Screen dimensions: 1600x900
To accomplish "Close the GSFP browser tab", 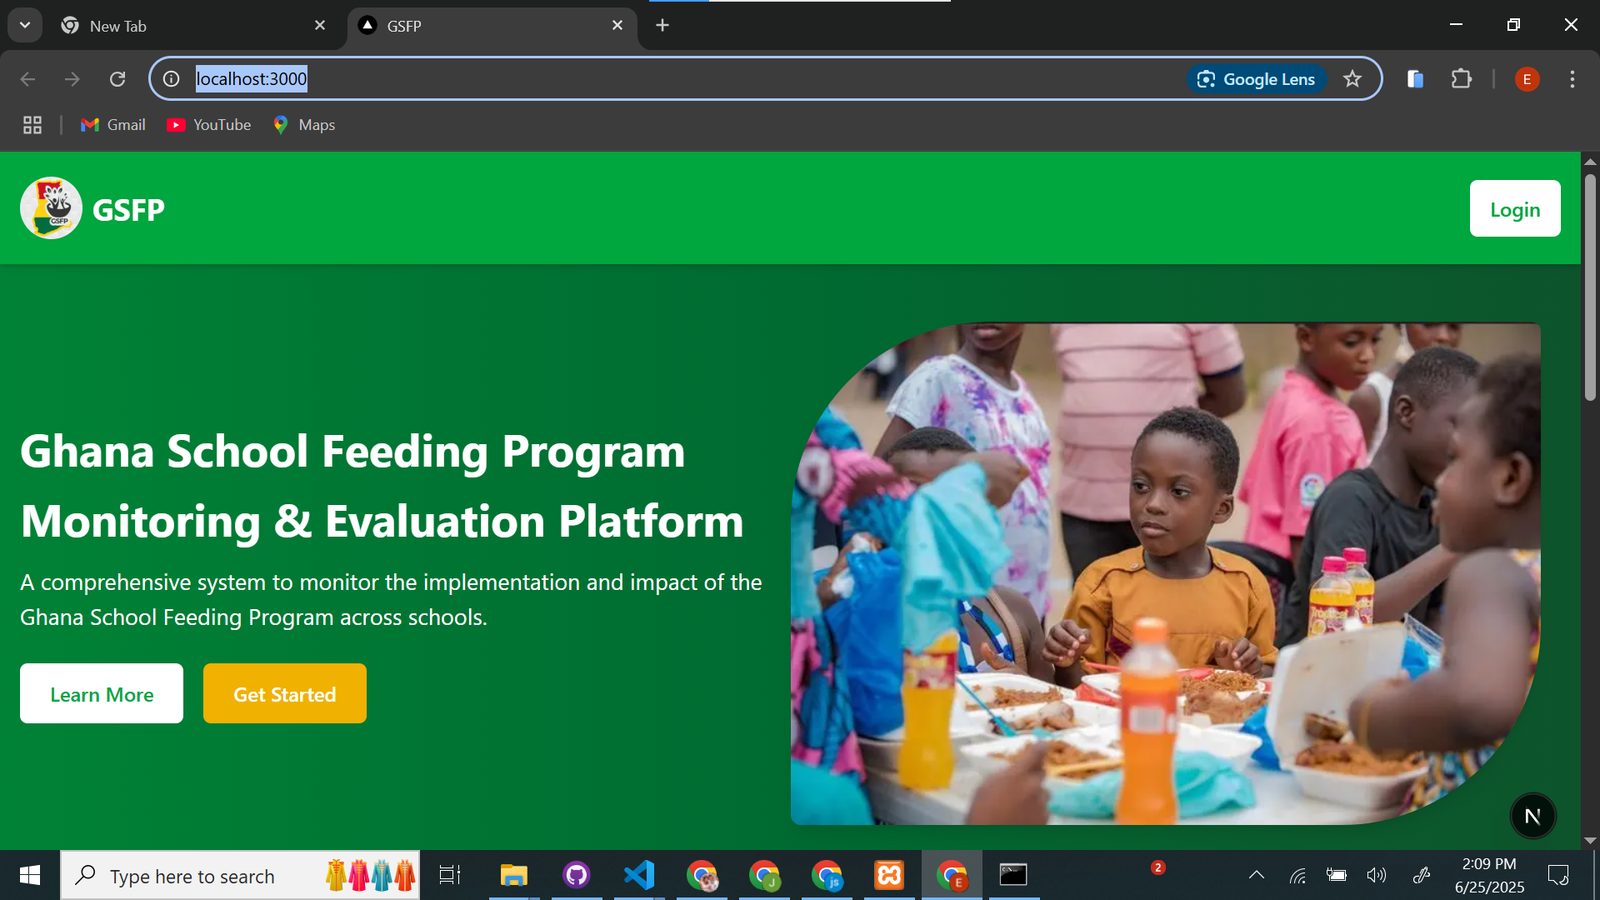I will pyautogui.click(x=617, y=26).
